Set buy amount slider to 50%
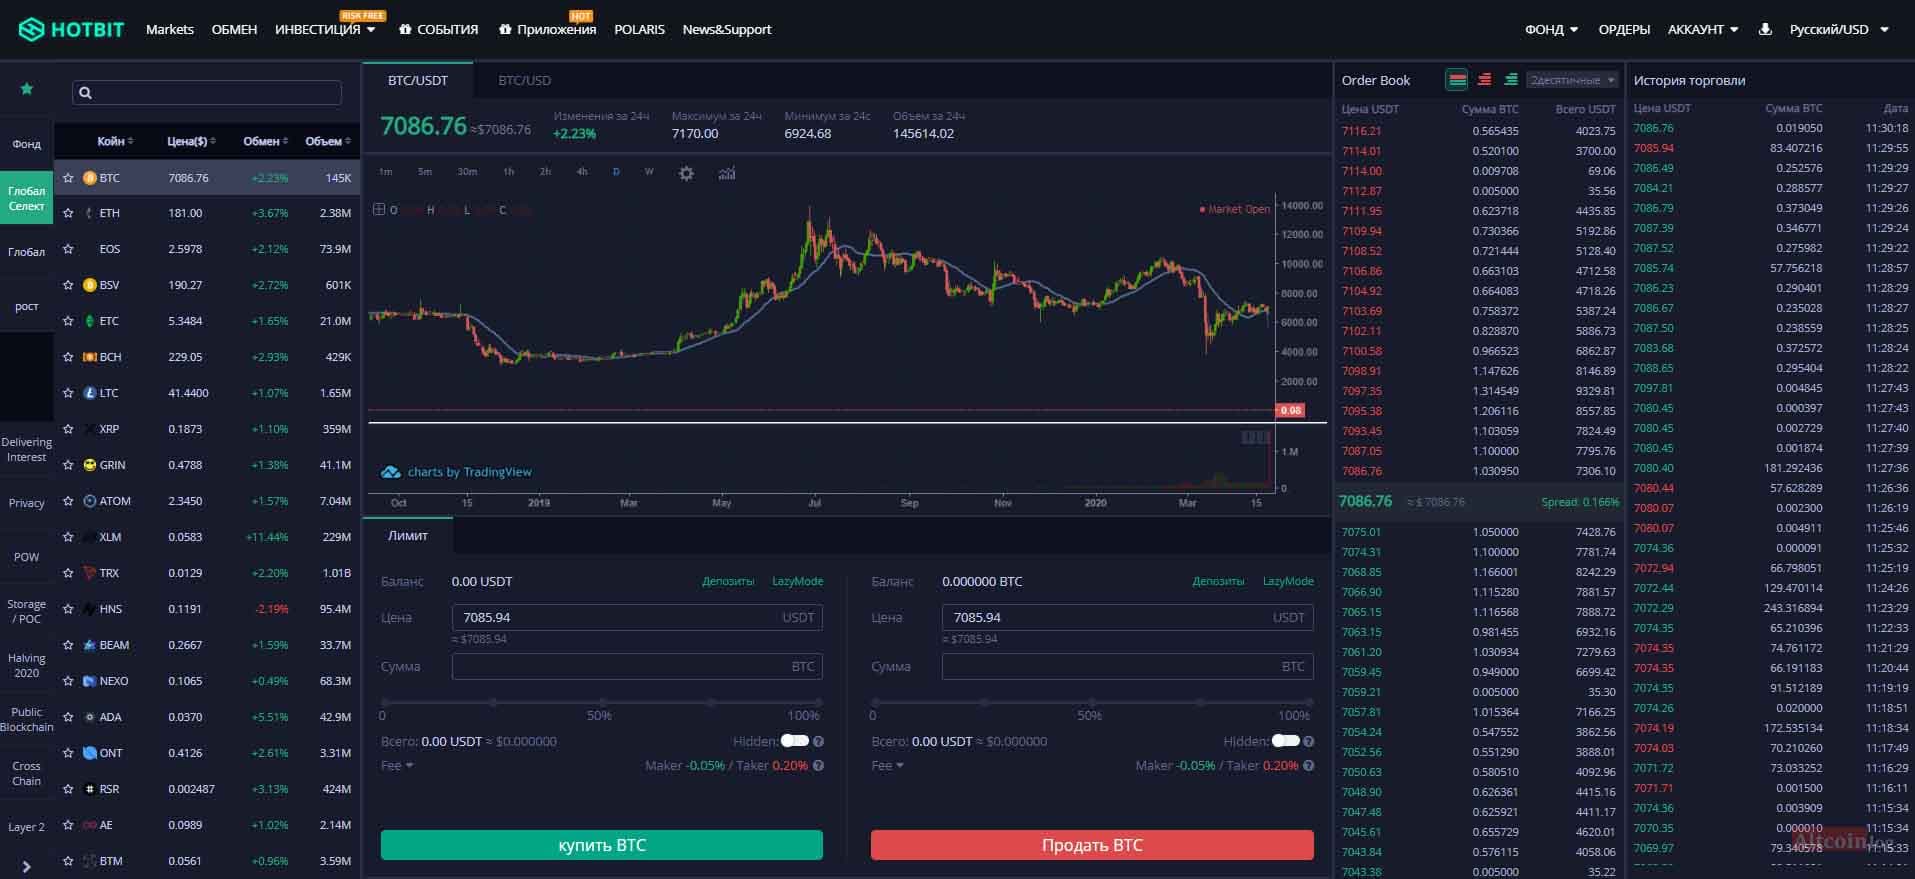 (600, 702)
